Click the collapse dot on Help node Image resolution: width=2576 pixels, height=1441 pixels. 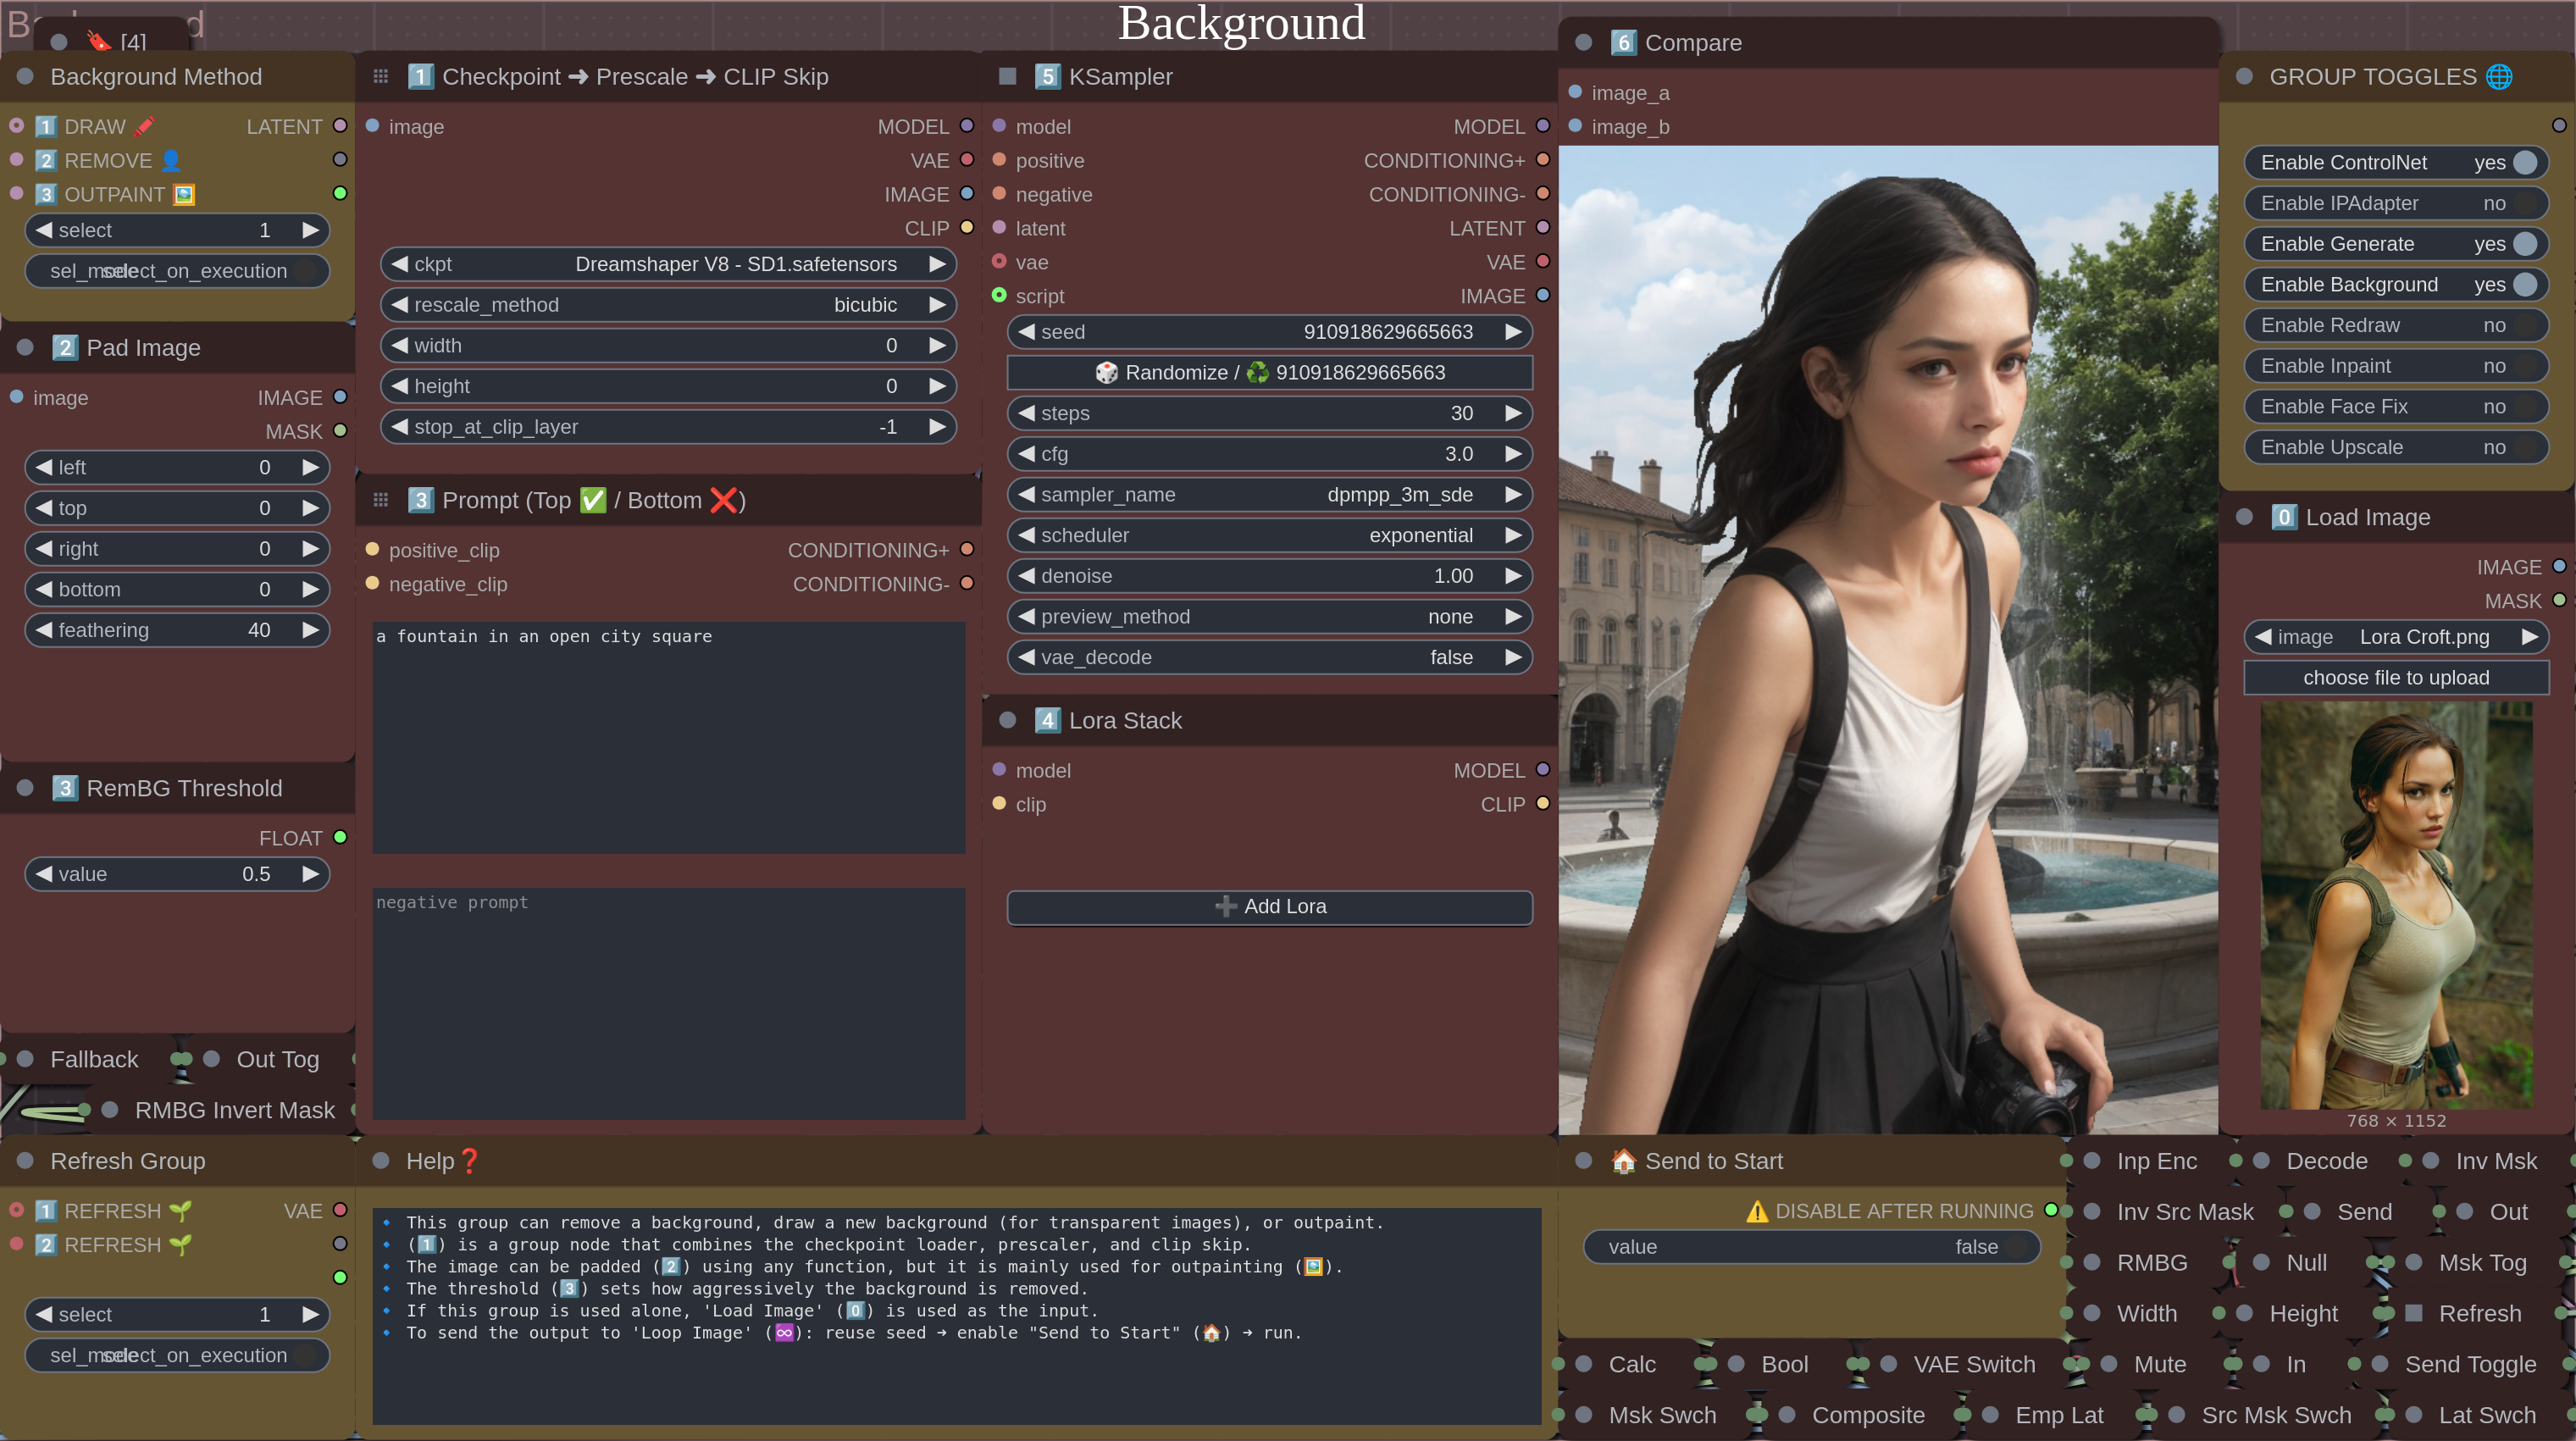(381, 1161)
